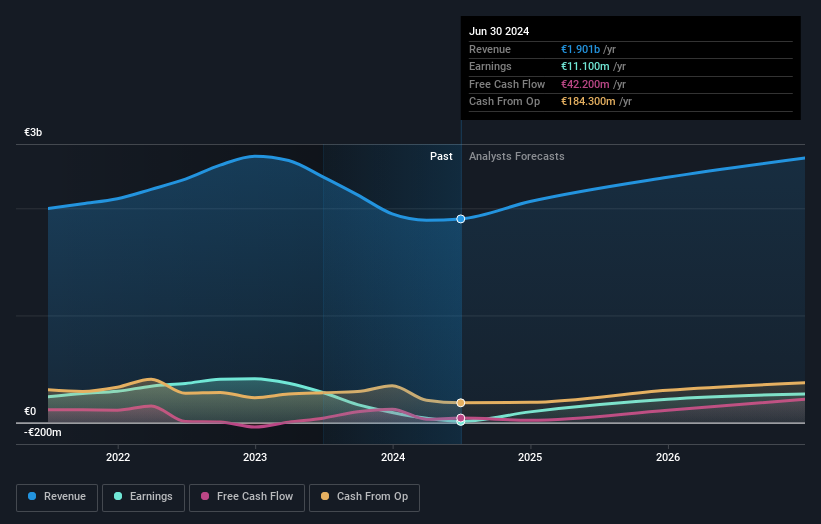Select the Free Cash Flow data point marker
Viewport: 821px width, 524px height.
(x=460, y=418)
